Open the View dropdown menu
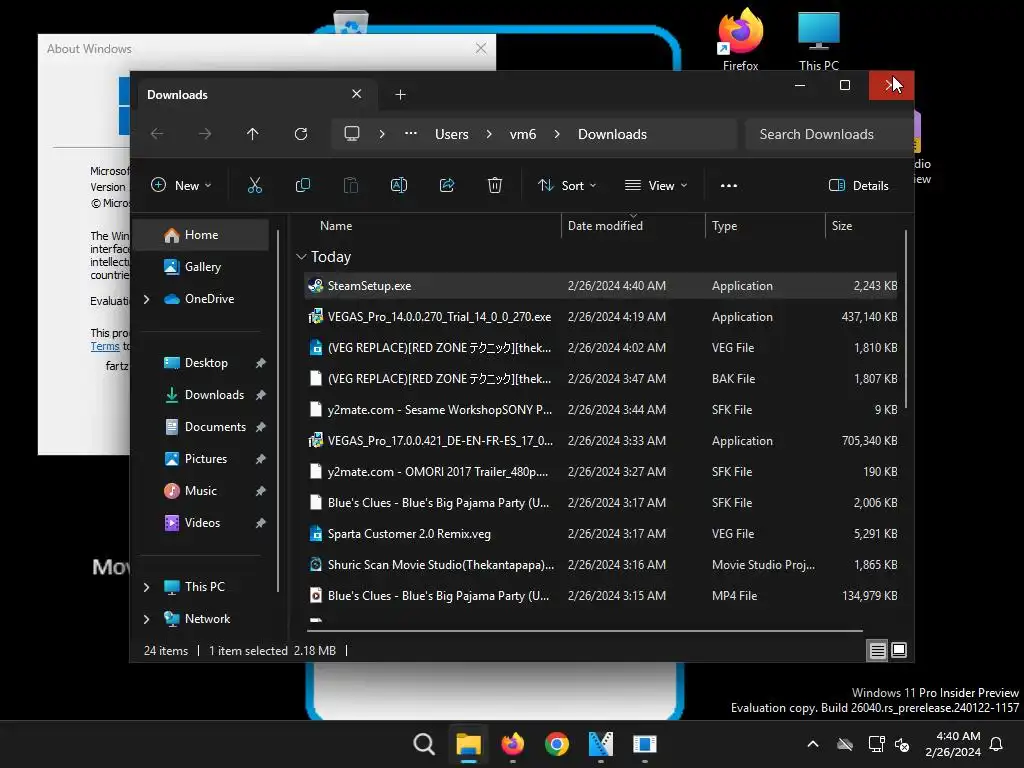 (x=656, y=185)
